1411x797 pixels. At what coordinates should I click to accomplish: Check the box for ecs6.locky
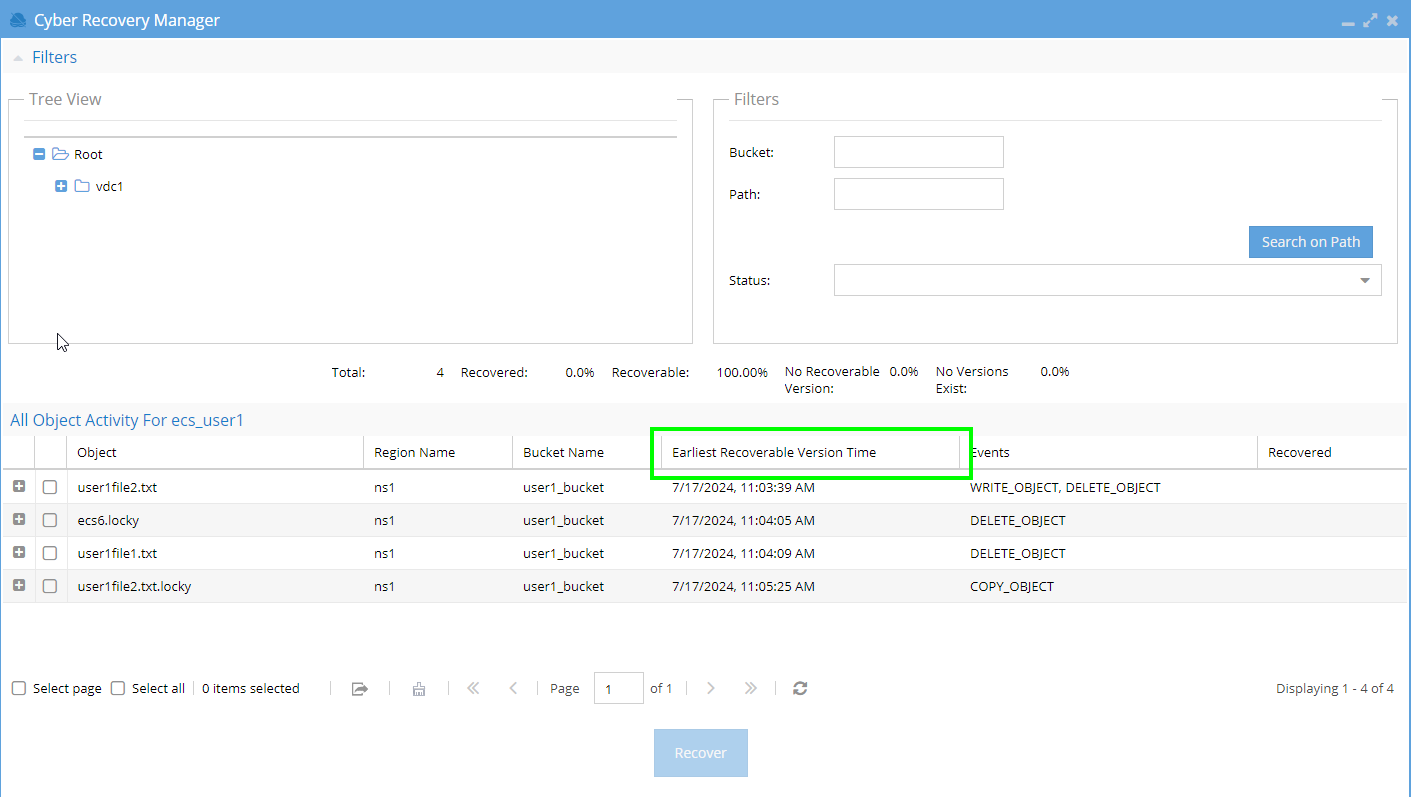click(50, 521)
